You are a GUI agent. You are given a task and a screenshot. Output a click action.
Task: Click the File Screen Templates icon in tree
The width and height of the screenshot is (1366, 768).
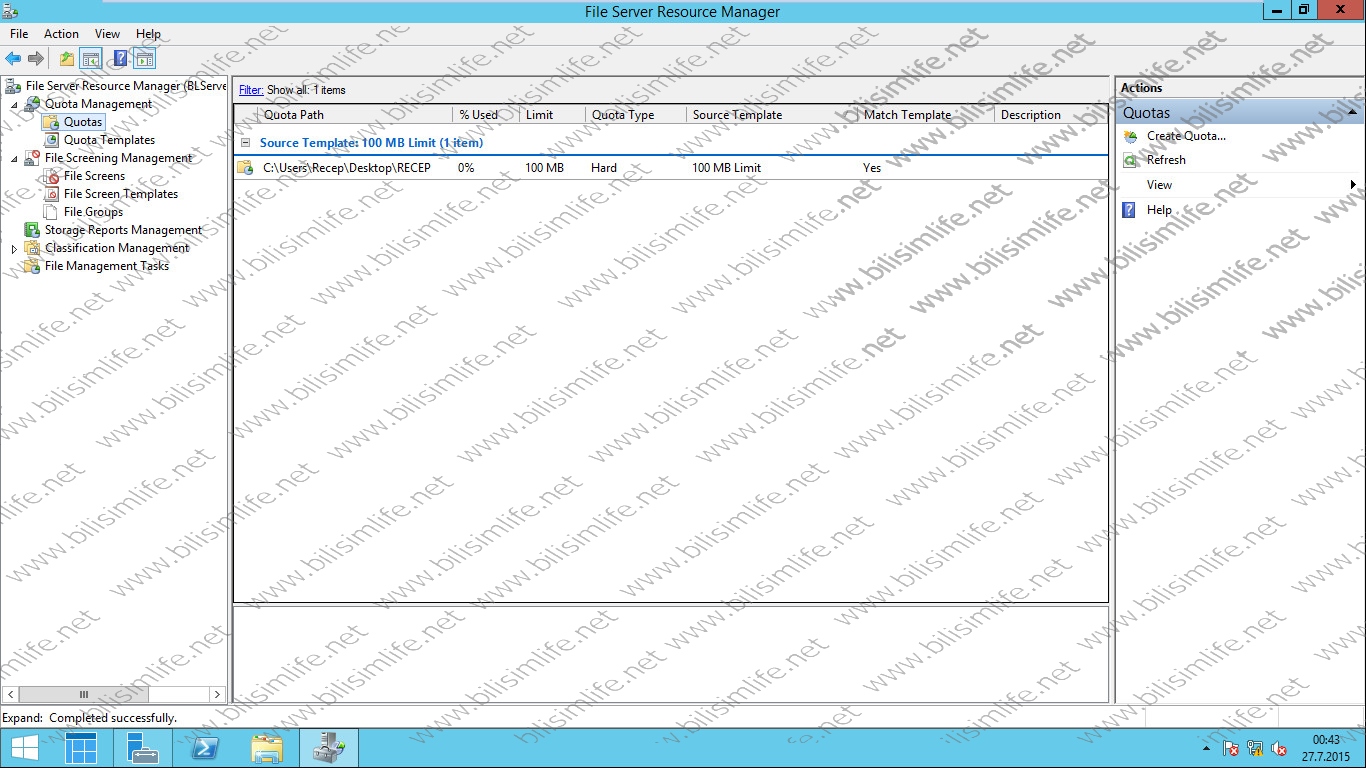tap(52, 194)
